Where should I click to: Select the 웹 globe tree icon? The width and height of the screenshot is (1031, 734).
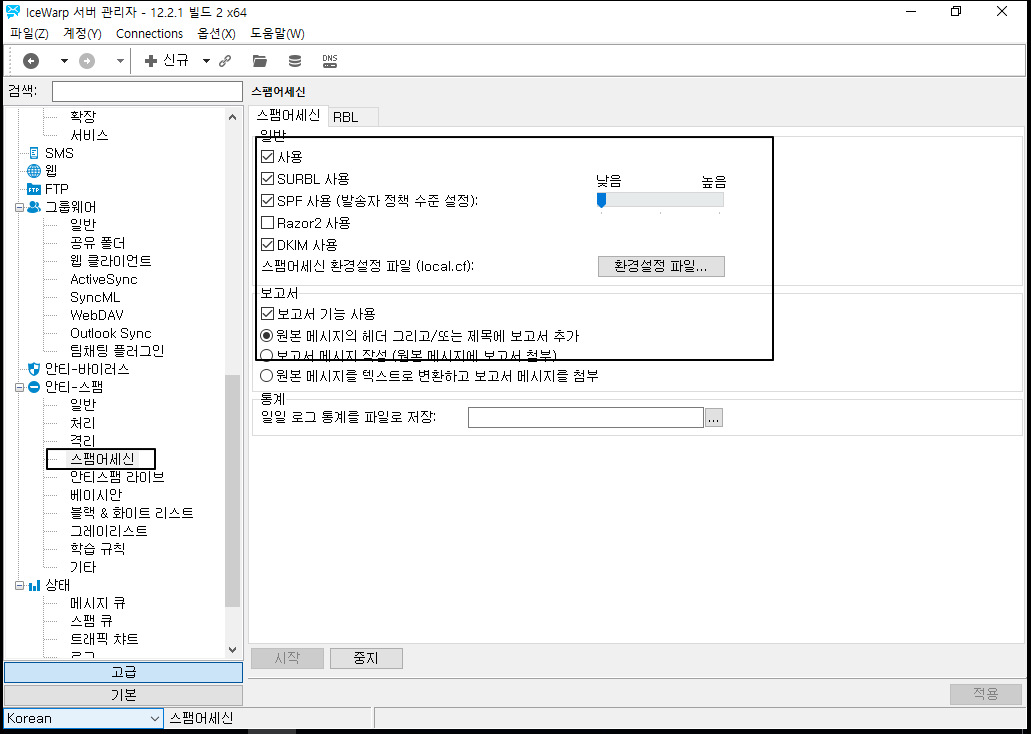(x=34, y=171)
